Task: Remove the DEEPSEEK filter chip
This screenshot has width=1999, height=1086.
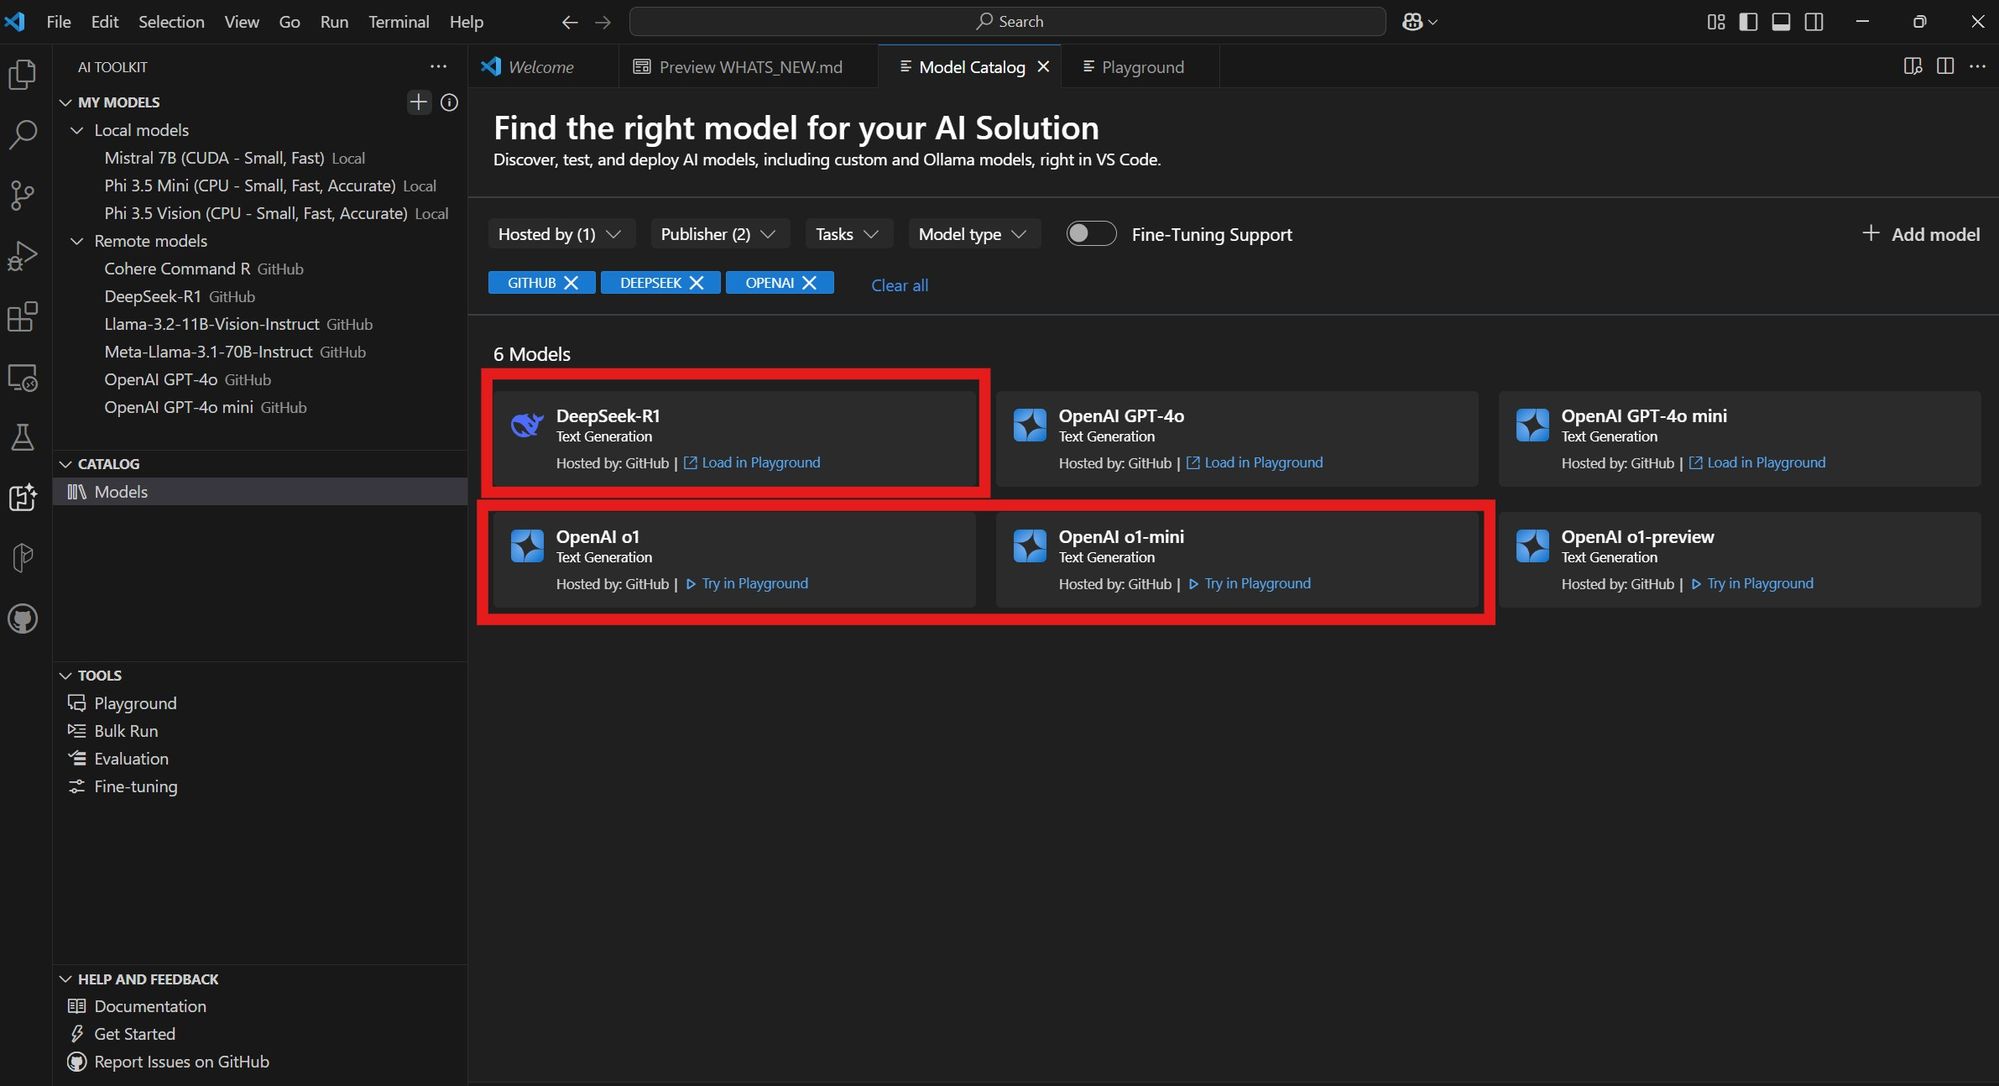Action: [697, 283]
